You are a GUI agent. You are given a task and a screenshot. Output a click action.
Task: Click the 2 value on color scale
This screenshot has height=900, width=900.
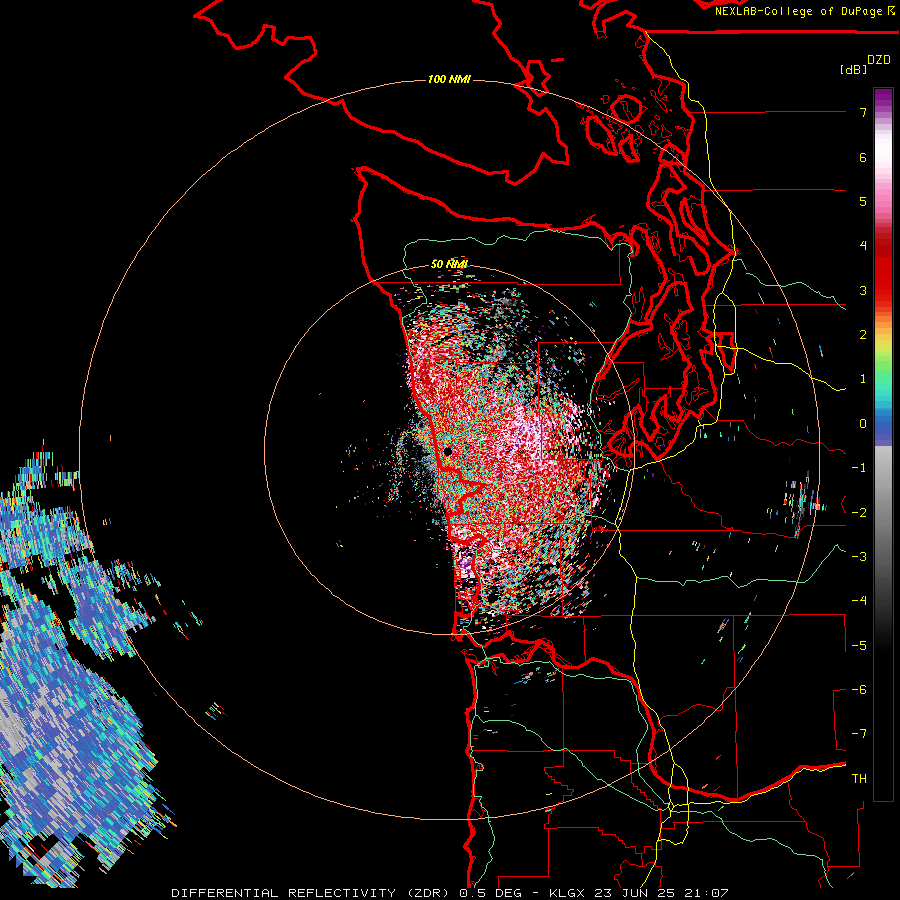(863, 335)
